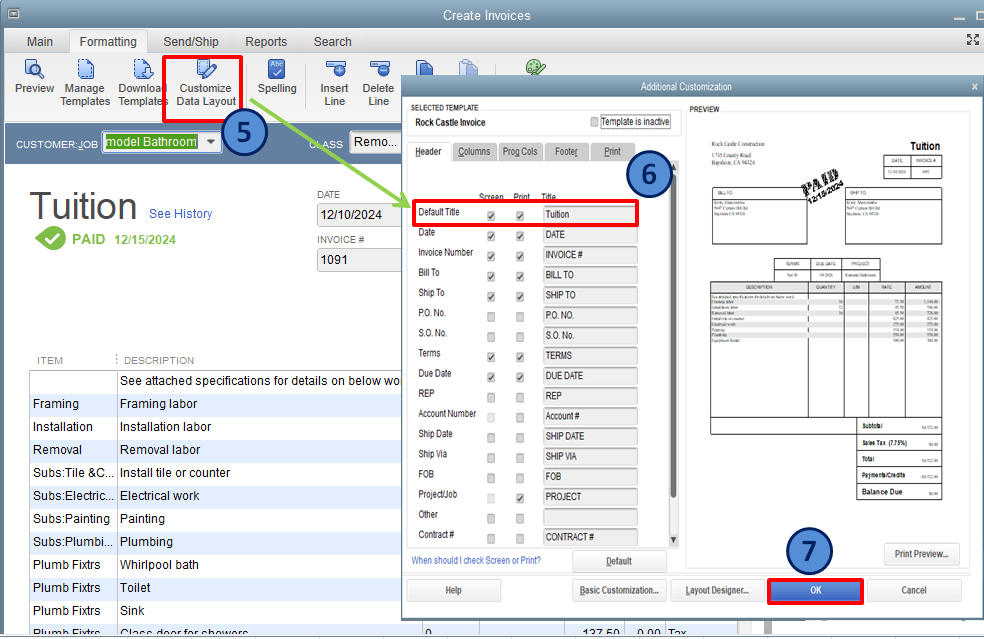The width and height of the screenshot is (984, 639).
Task: Select the Toilet description cell
Action: (x=260, y=588)
